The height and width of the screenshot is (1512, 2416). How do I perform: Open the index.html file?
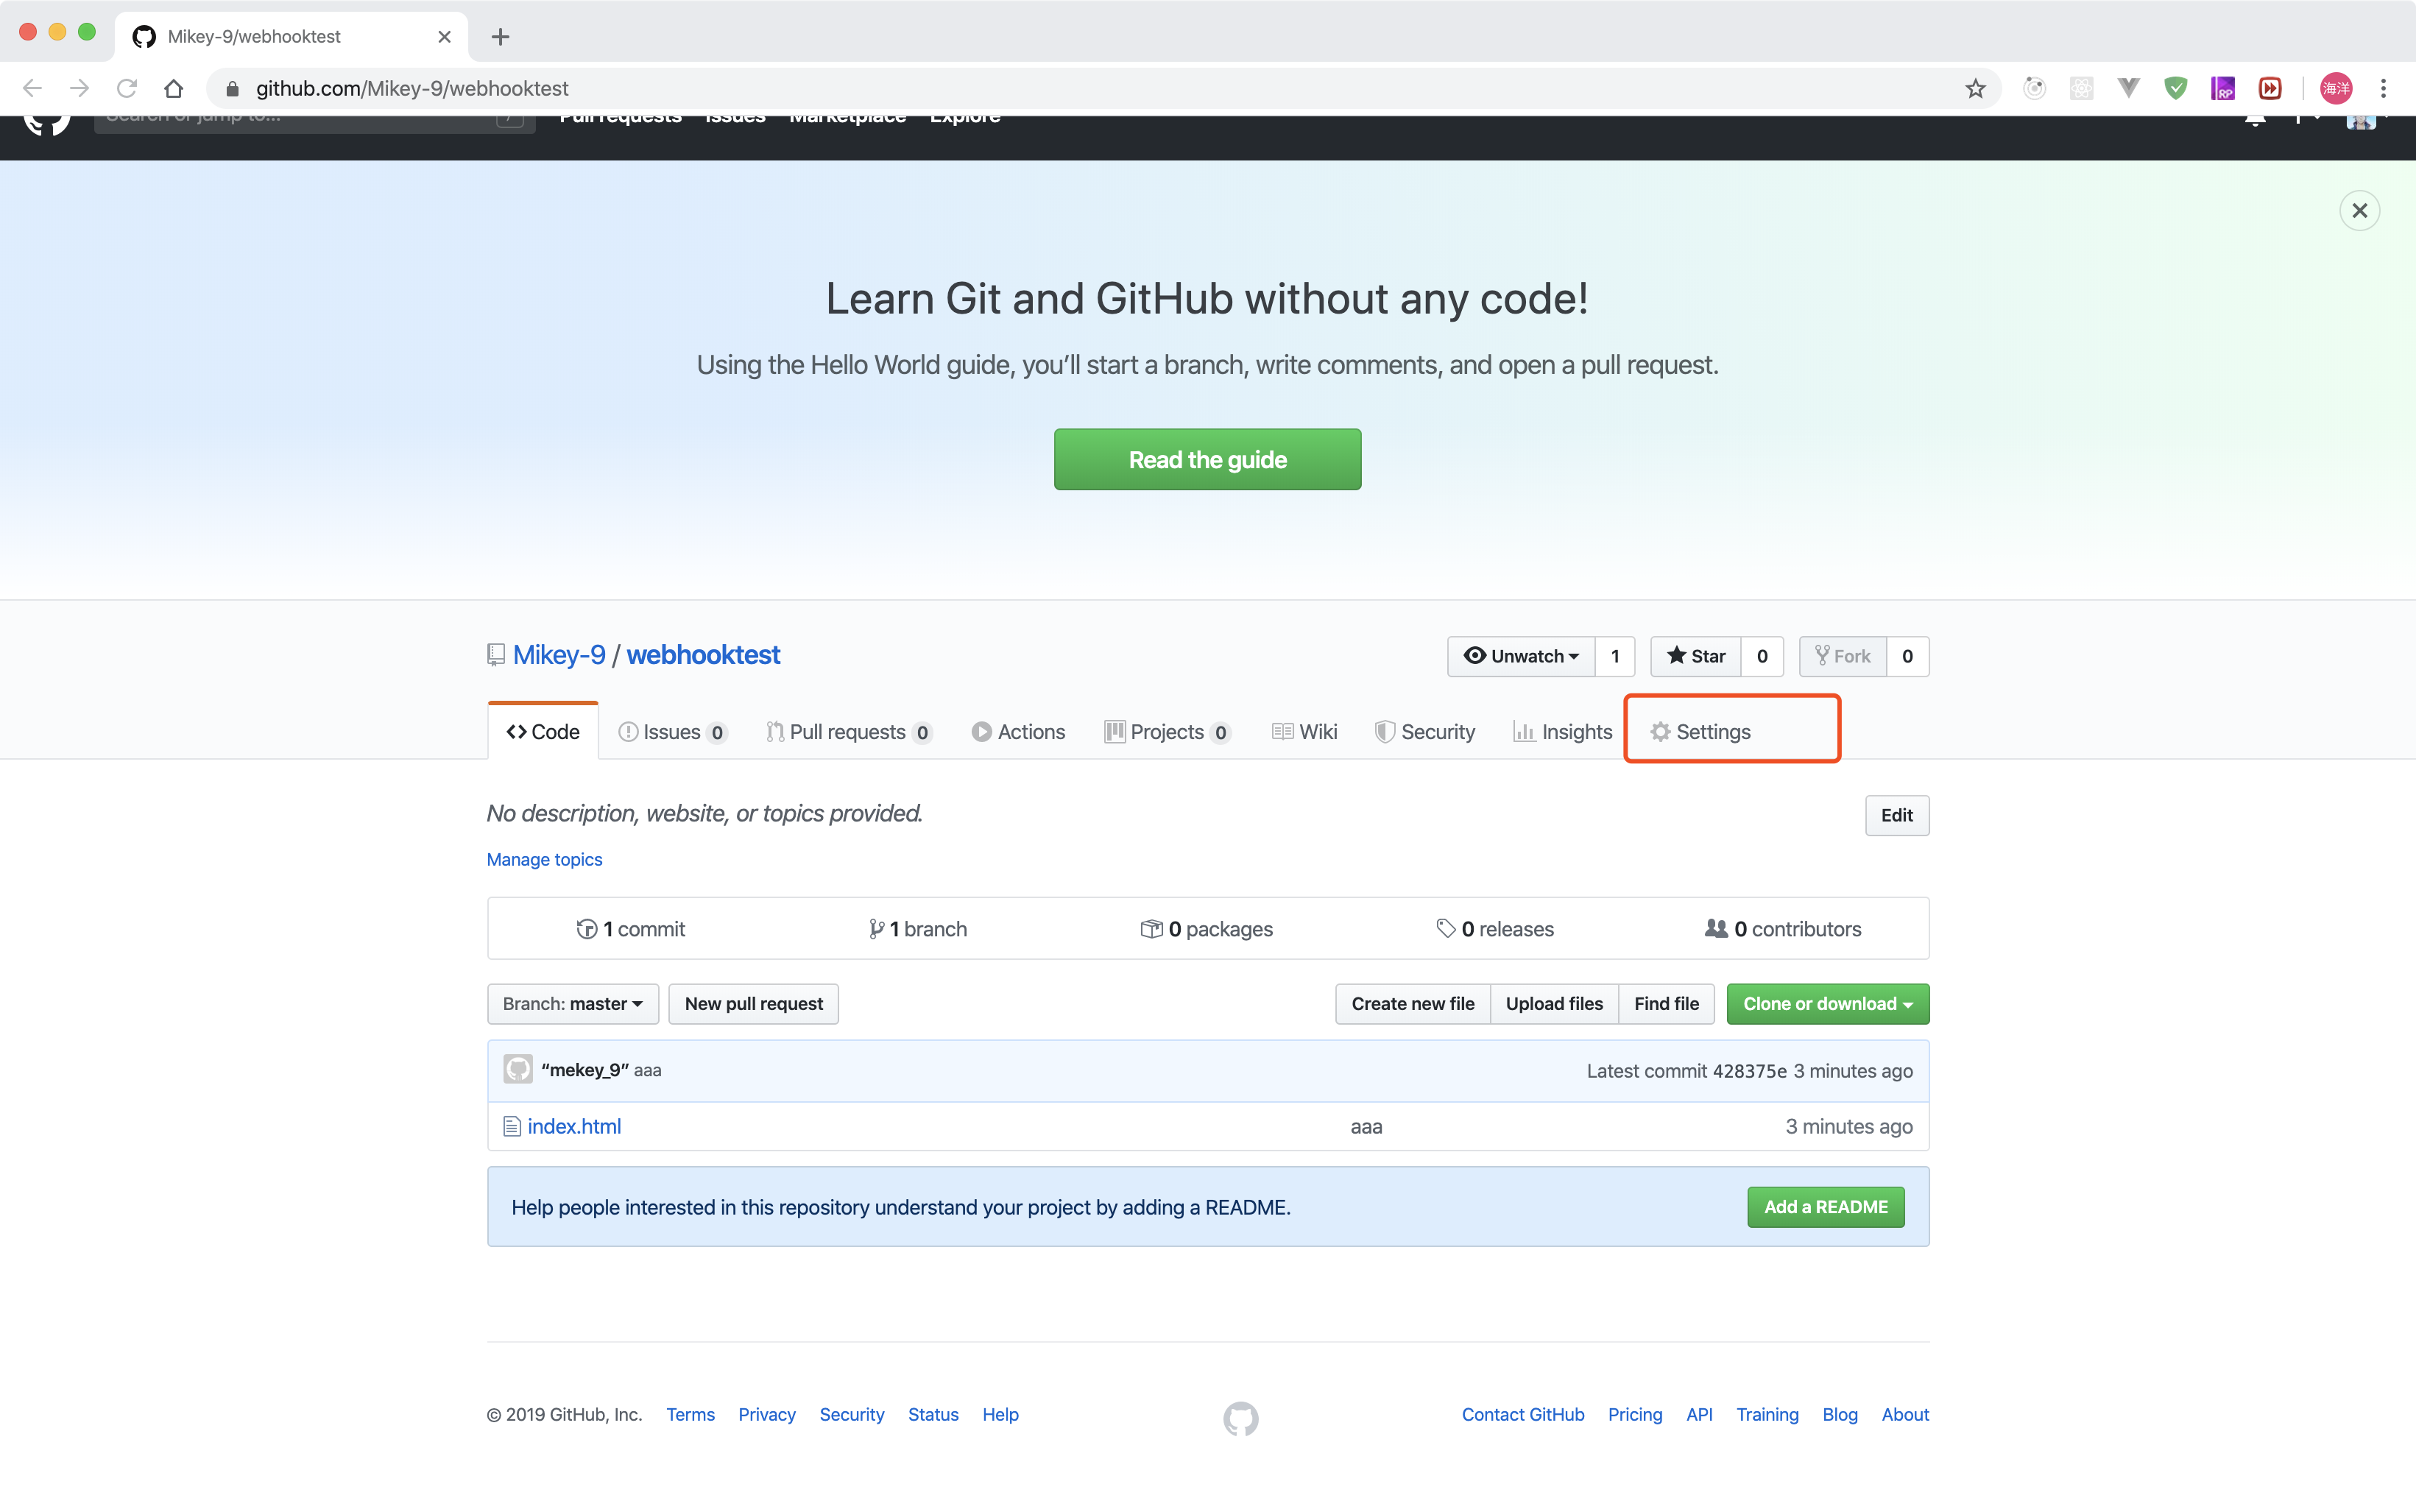574,1126
